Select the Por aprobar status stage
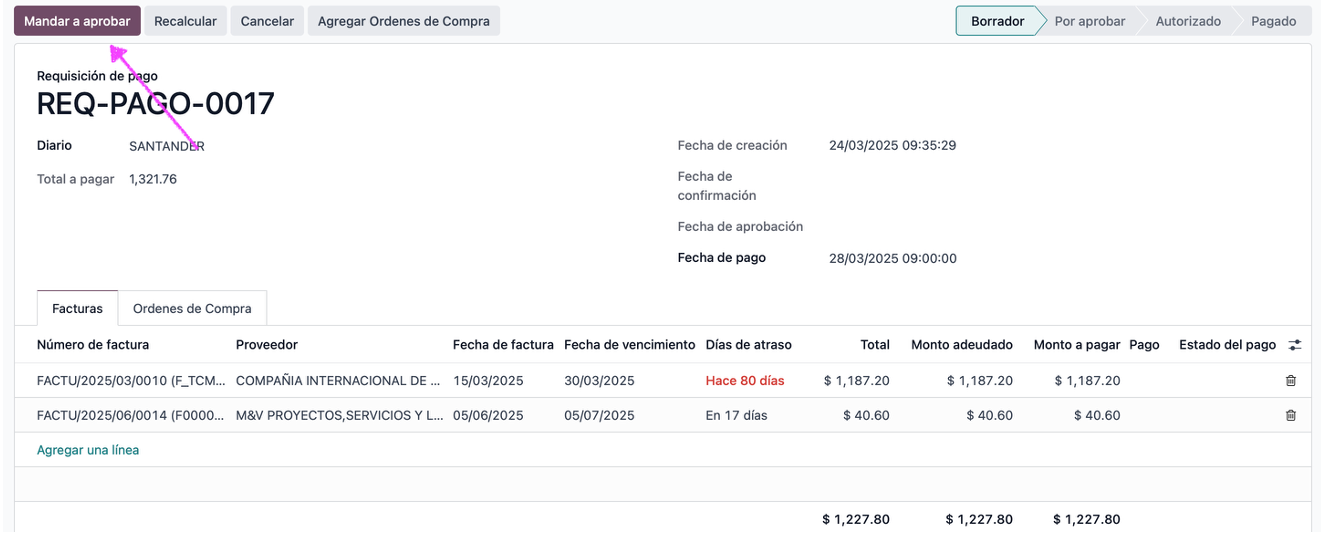Screen dimensions: 1321x538 pyautogui.click(x=1090, y=21)
